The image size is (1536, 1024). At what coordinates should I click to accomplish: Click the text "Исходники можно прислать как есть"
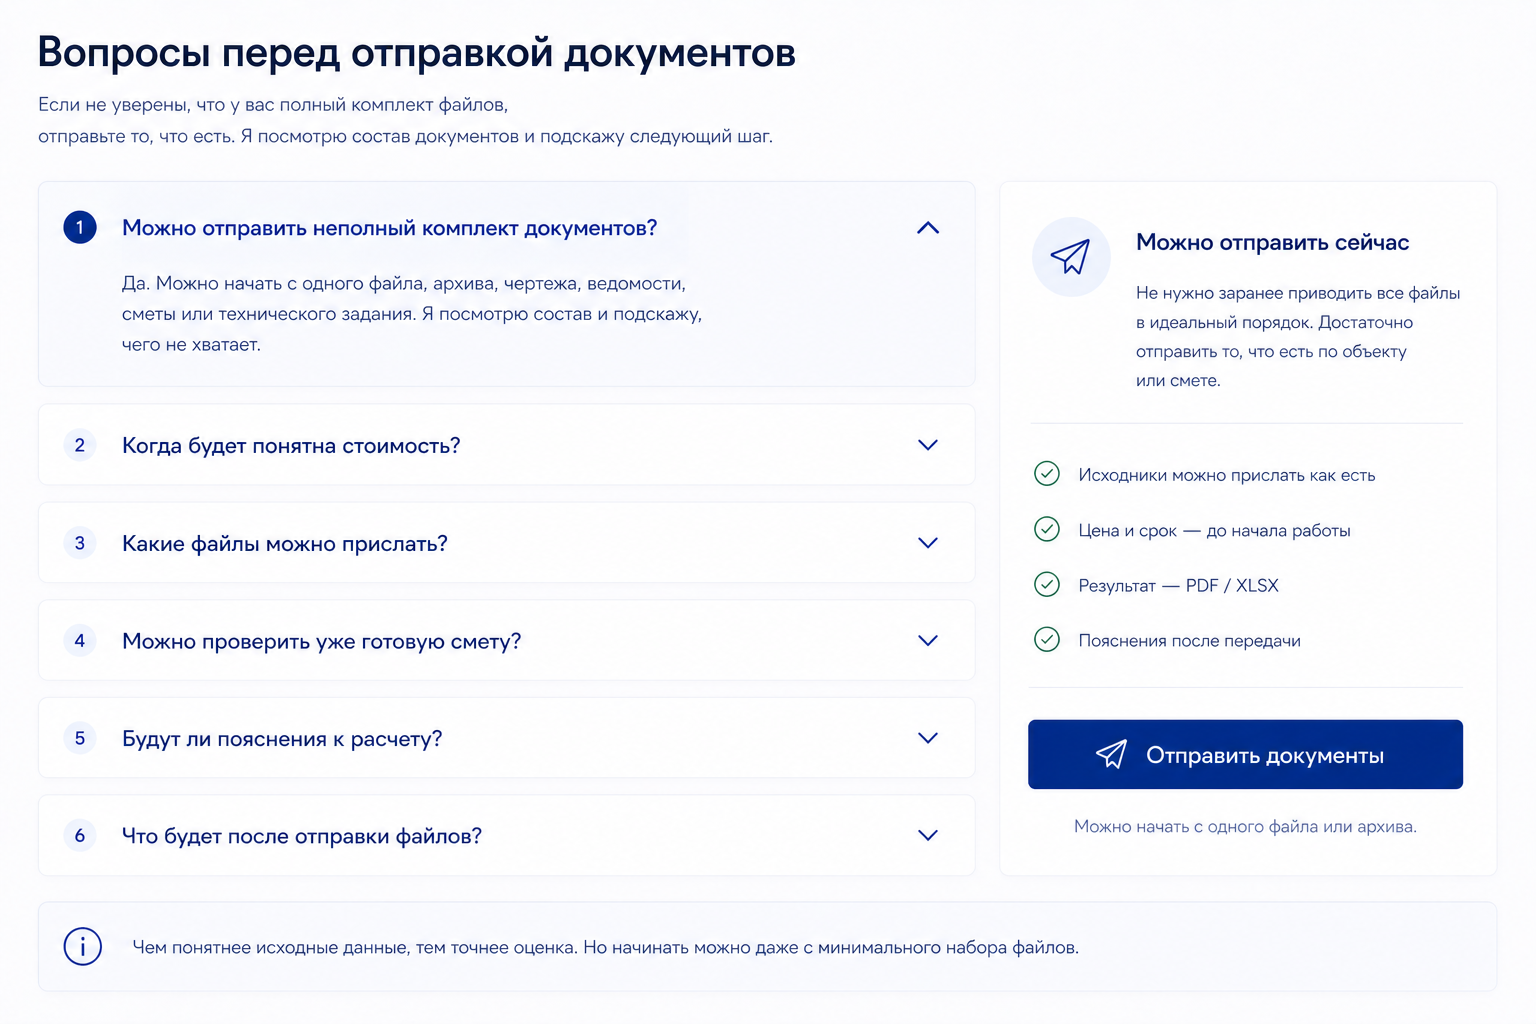coord(1227,475)
